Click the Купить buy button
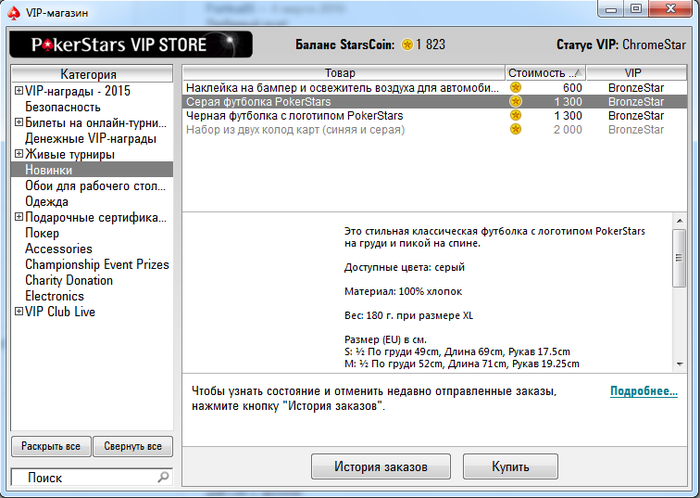Screen dimensions: 700x498 click(510, 466)
